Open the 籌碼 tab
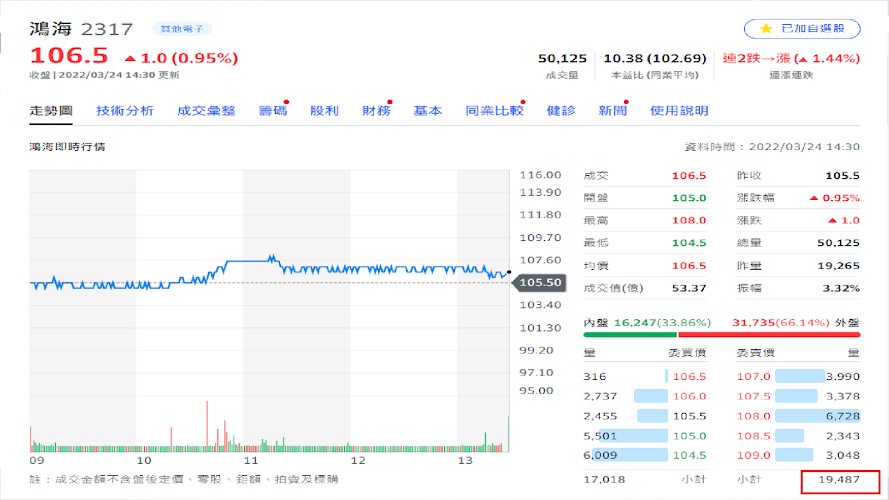Viewport: 889px width, 500px height. click(x=273, y=111)
